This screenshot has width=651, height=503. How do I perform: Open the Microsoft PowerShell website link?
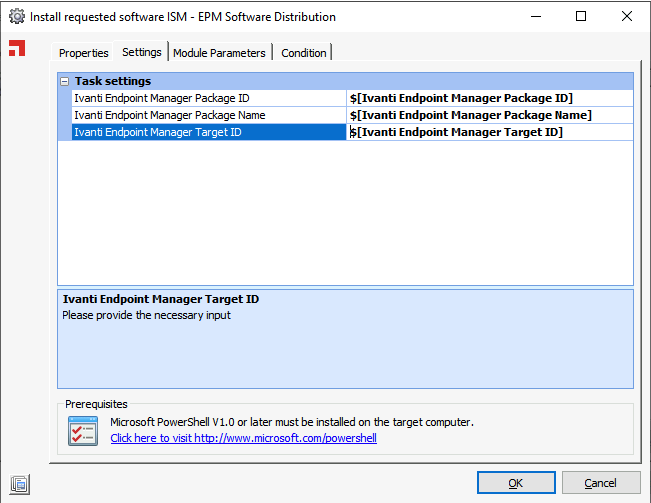[243, 438]
